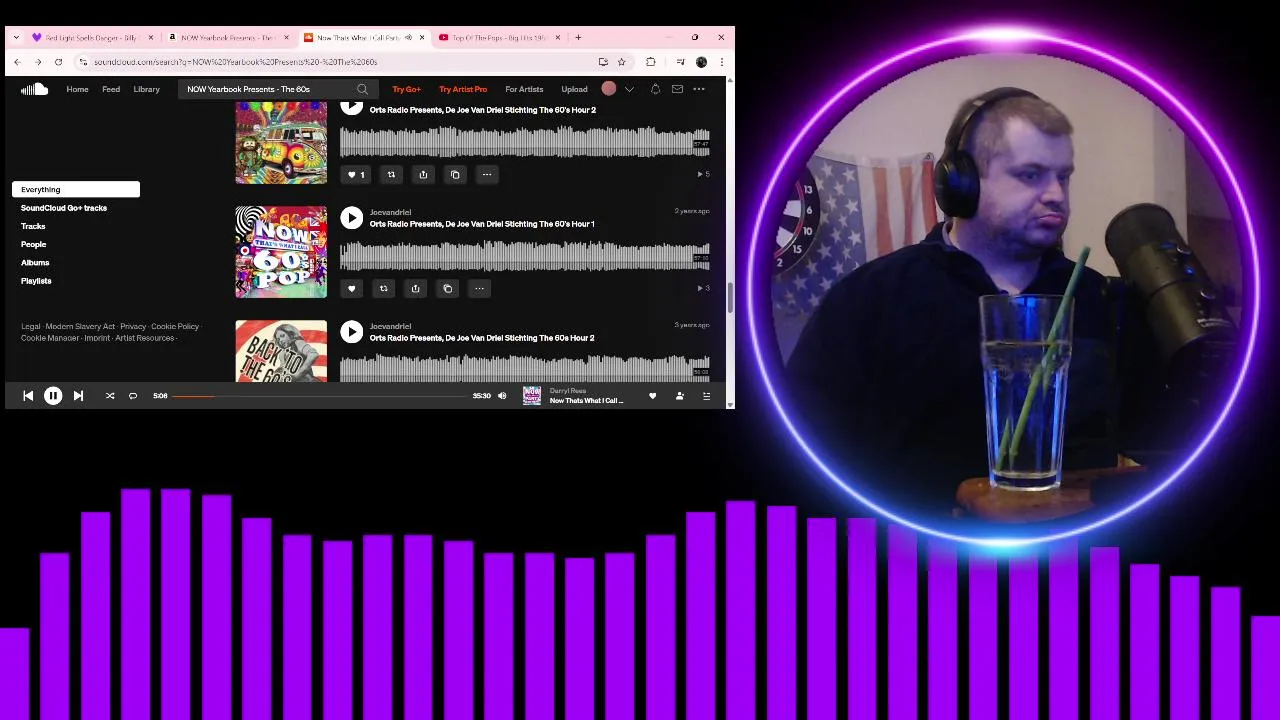This screenshot has width=1280, height=720.
Task: Open a new browser tab
Action: pos(578,37)
